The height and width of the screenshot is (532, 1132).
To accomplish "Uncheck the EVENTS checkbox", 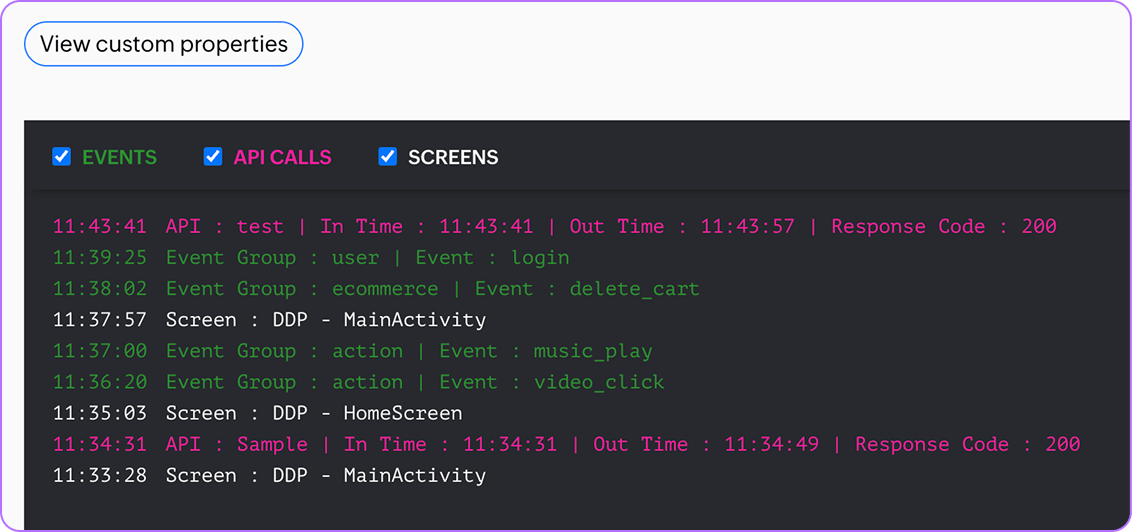I will pos(62,157).
